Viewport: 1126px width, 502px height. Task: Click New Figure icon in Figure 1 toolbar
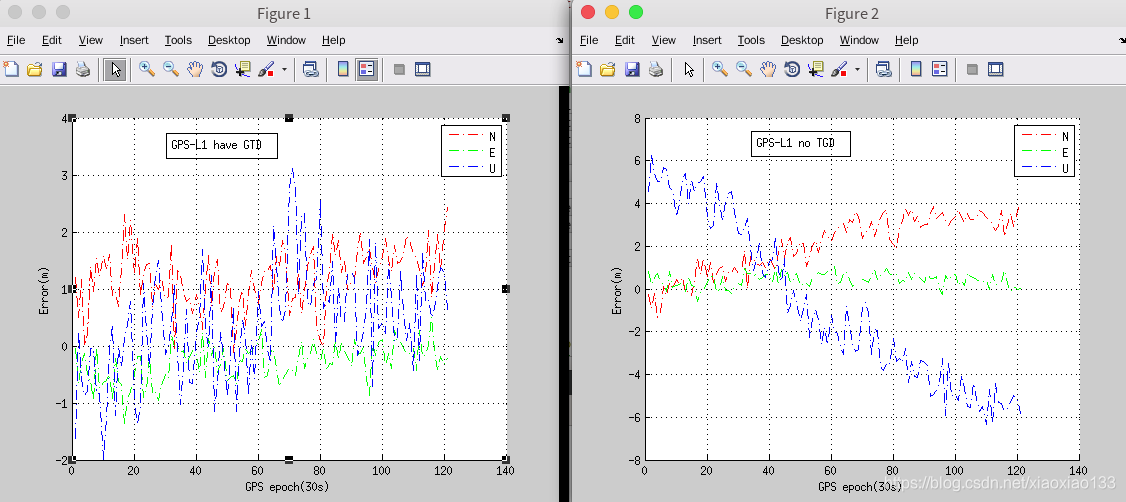coord(11,69)
